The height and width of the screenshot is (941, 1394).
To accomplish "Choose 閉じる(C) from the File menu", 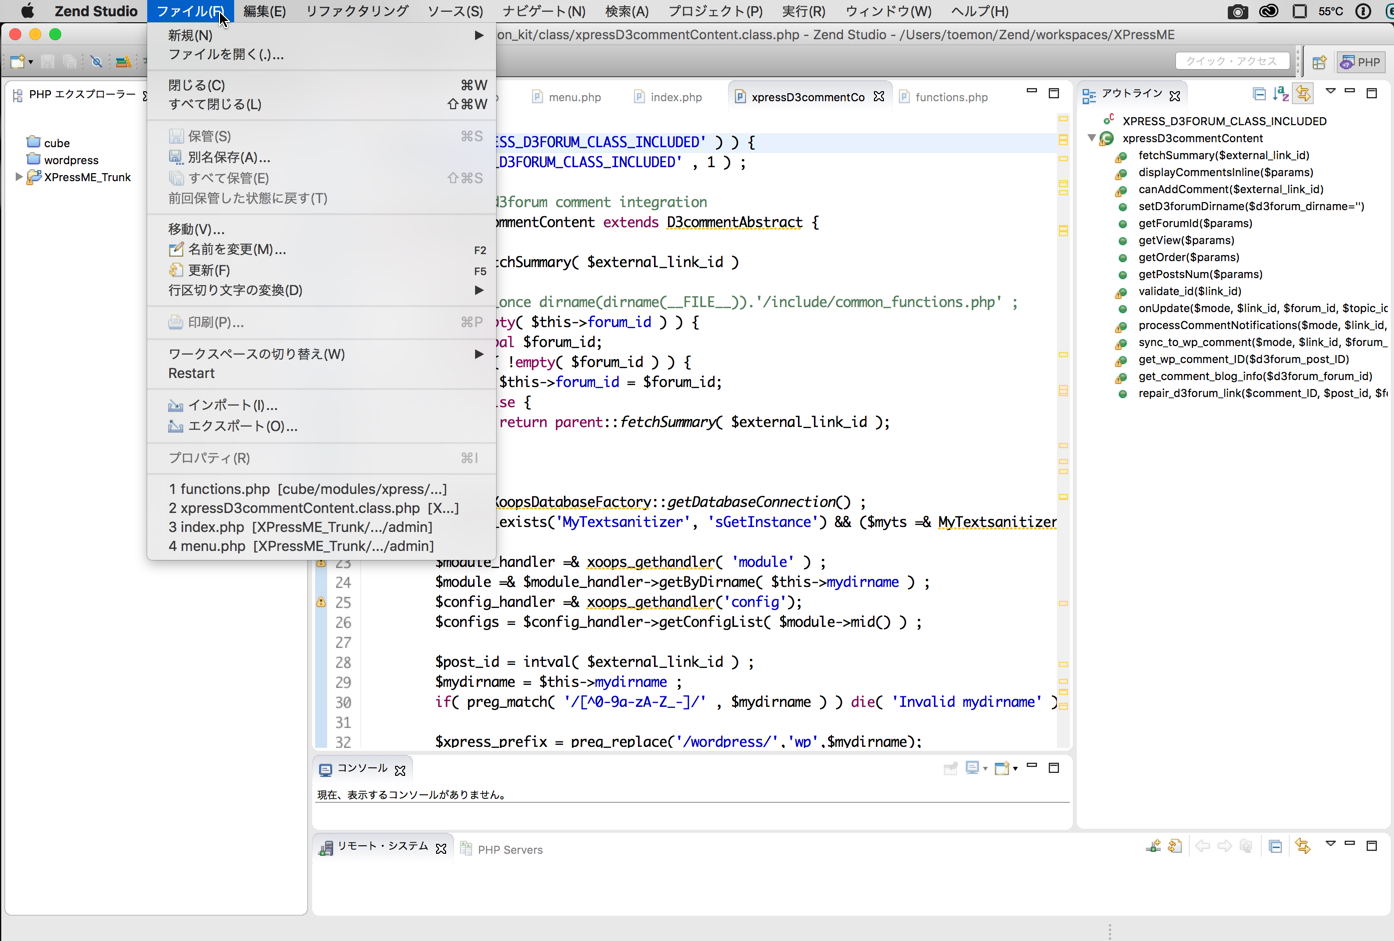I will pos(322,85).
